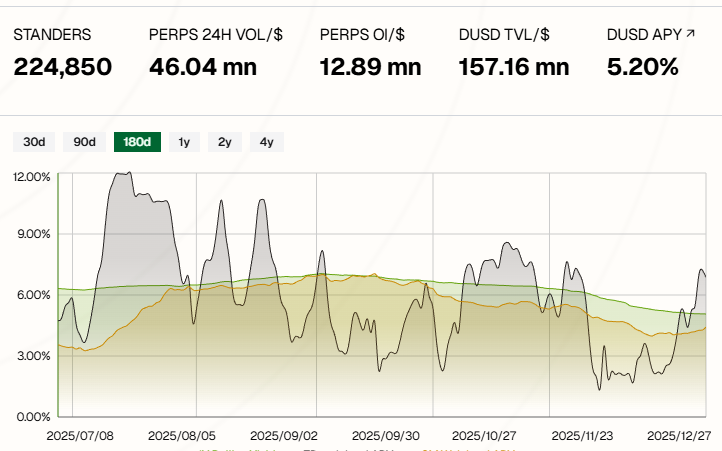Click the 6.00% y-axis label
This screenshot has width=722, height=451.
click(x=34, y=295)
